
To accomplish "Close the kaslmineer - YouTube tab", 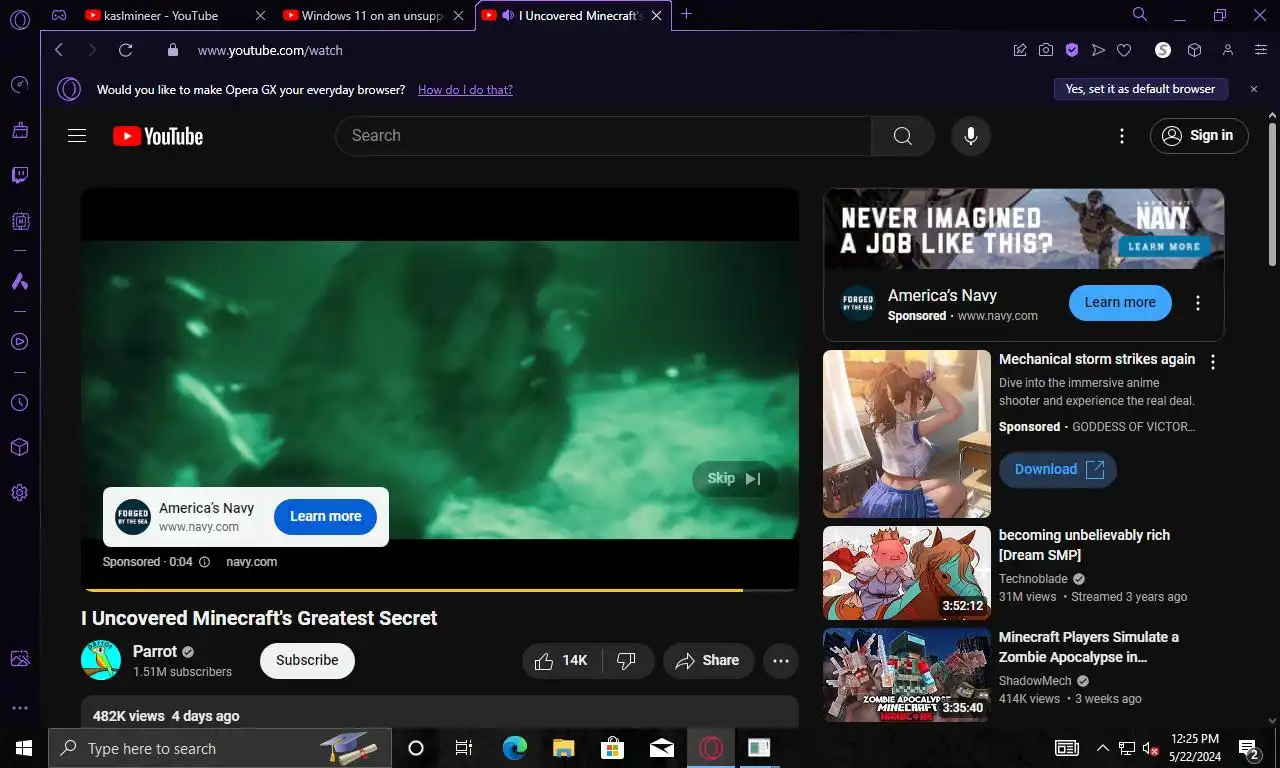I will tap(260, 15).
